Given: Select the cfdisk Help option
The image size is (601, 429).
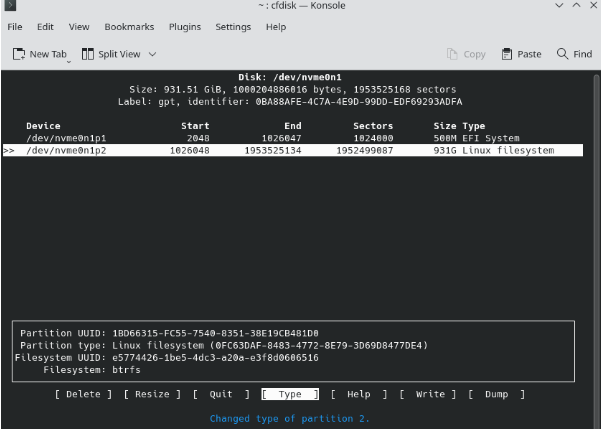Looking at the screenshot, I should pyautogui.click(x=359, y=394).
